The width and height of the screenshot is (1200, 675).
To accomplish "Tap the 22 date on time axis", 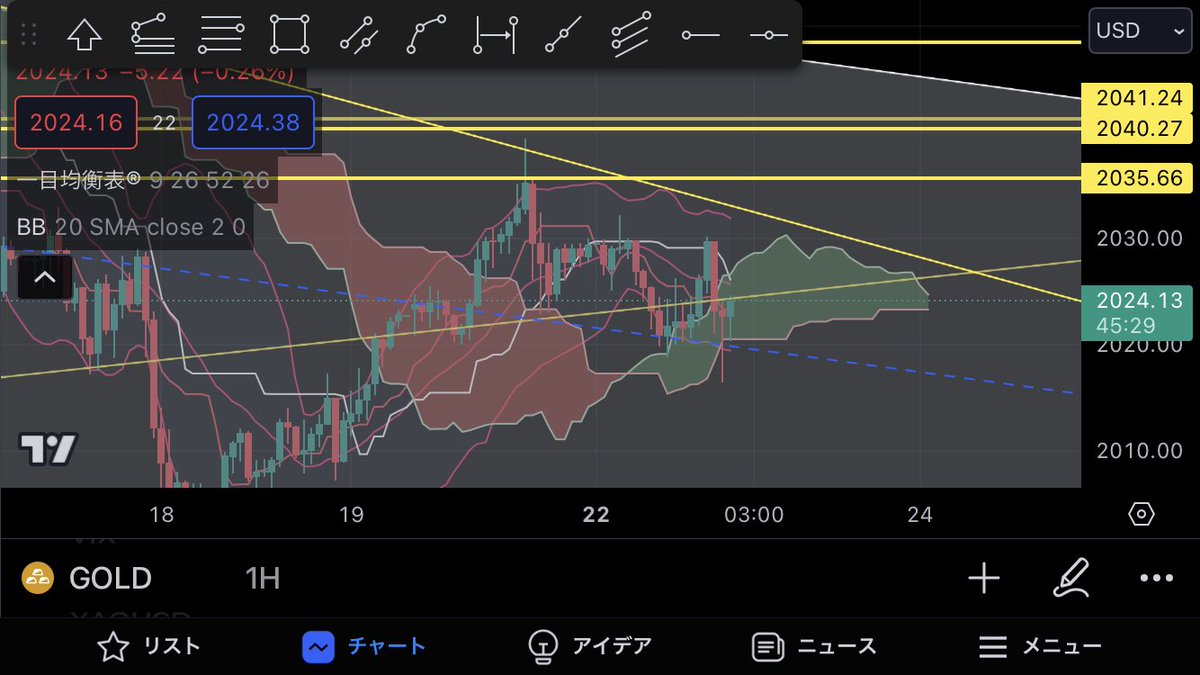I will 596,514.
